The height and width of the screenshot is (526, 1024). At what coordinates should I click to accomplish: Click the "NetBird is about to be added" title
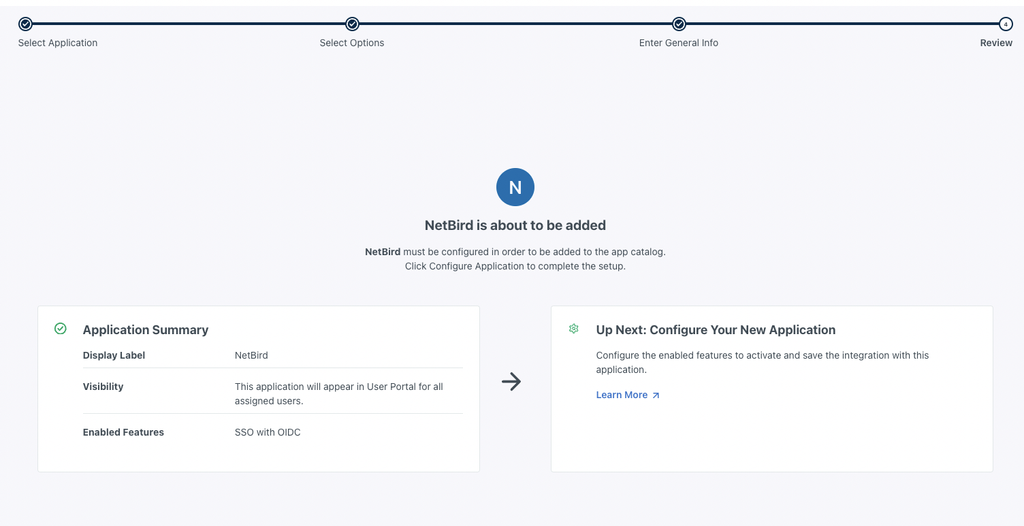[515, 225]
